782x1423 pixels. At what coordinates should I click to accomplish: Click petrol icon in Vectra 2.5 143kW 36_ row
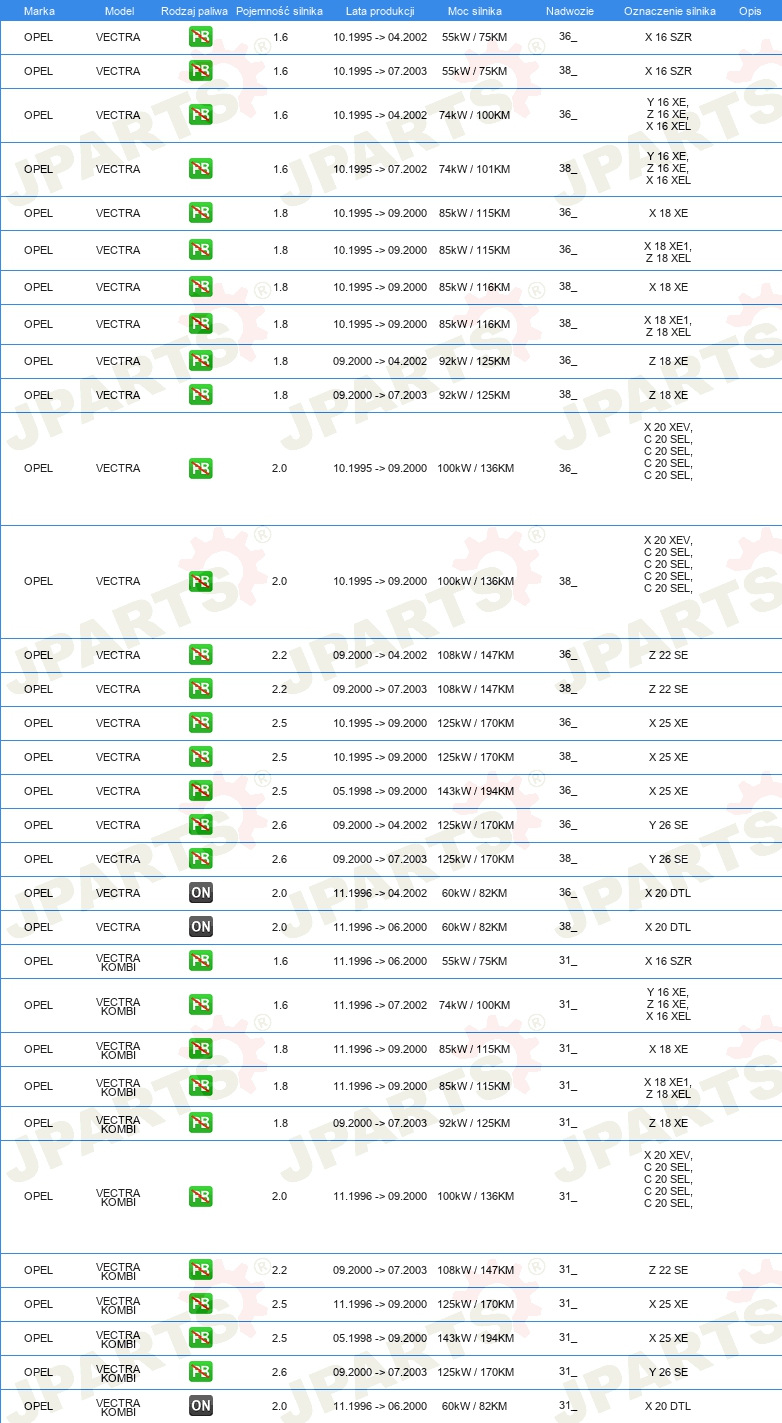(201, 791)
